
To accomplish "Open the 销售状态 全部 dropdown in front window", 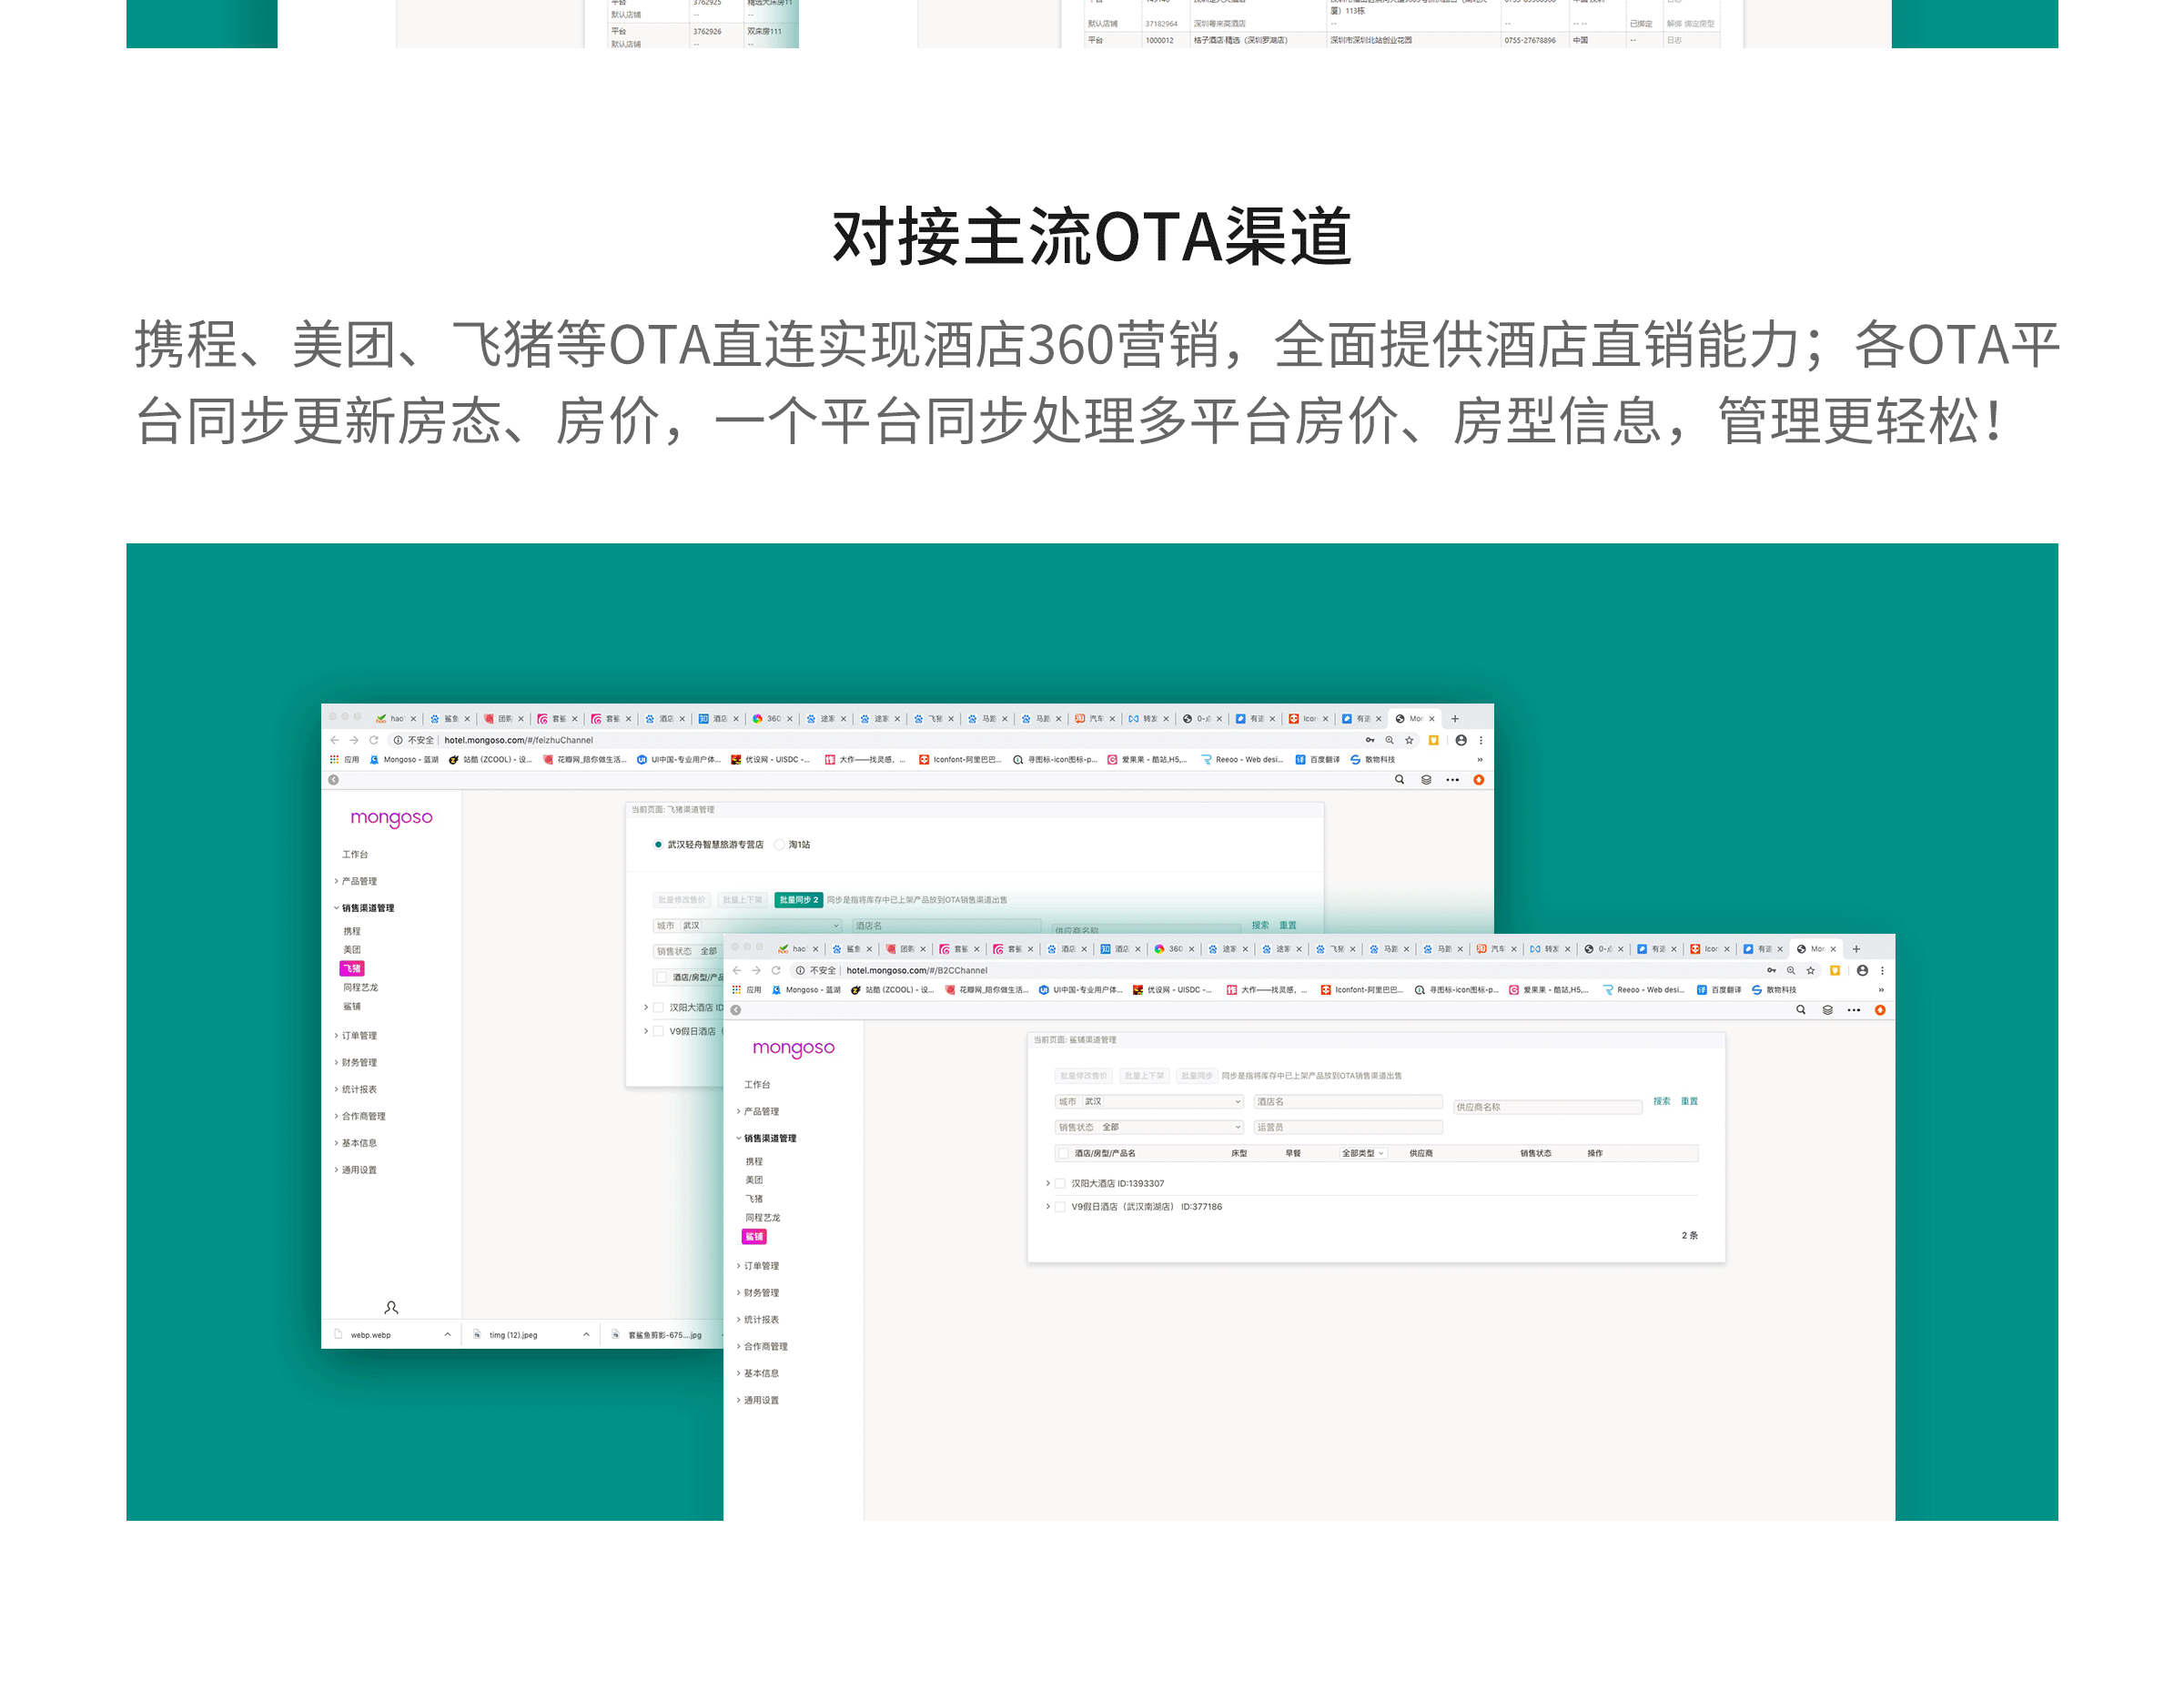I will tap(1150, 1127).
